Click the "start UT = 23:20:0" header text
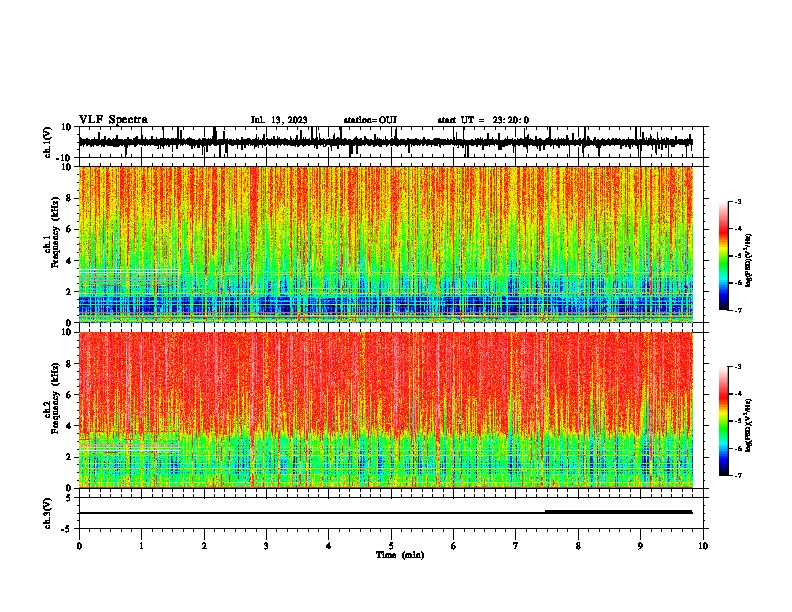792x612 pixels. click(483, 120)
